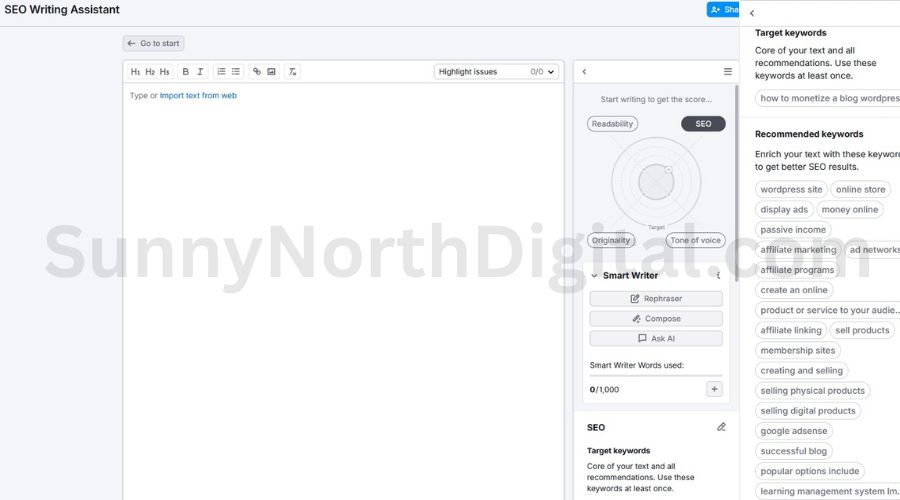Click the Ask AI button
Image resolution: width=900 pixels, height=500 pixels.
click(656, 339)
